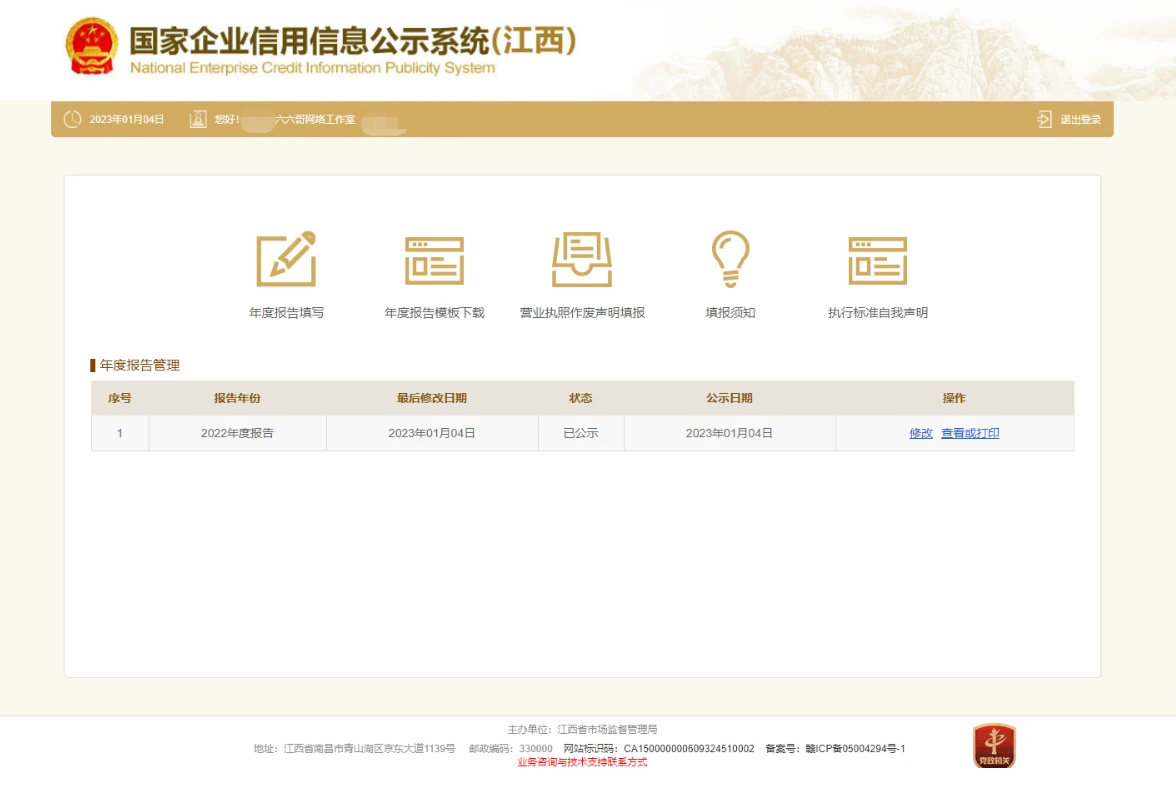
Task: Click 退出登录 text
Action: pyautogui.click(x=1080, y=120)
